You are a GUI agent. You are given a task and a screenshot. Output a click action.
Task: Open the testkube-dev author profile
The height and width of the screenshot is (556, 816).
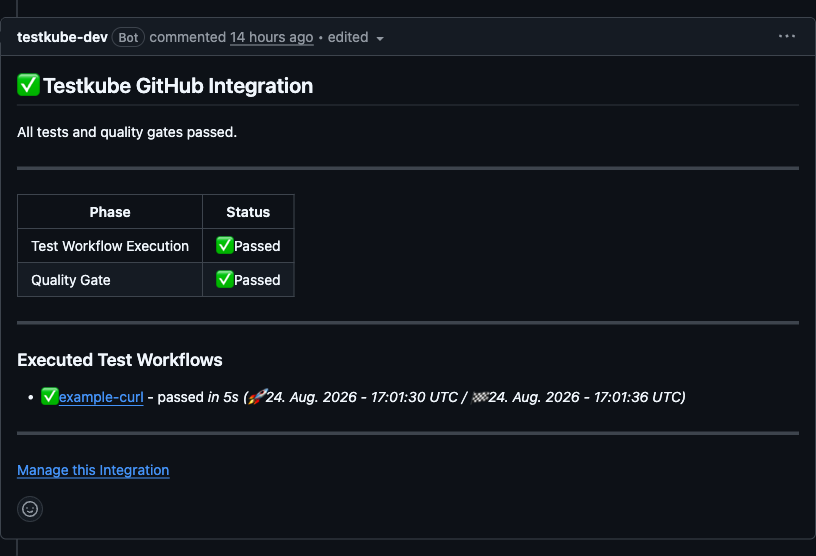62,37
